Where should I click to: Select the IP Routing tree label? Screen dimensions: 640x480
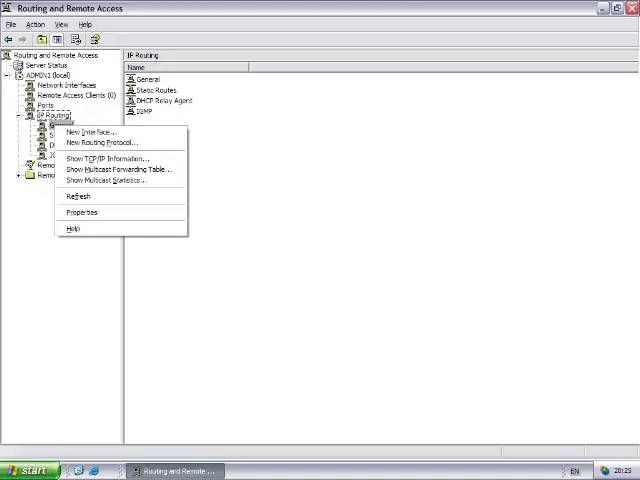pyautogui.click(x=54, y=116)
